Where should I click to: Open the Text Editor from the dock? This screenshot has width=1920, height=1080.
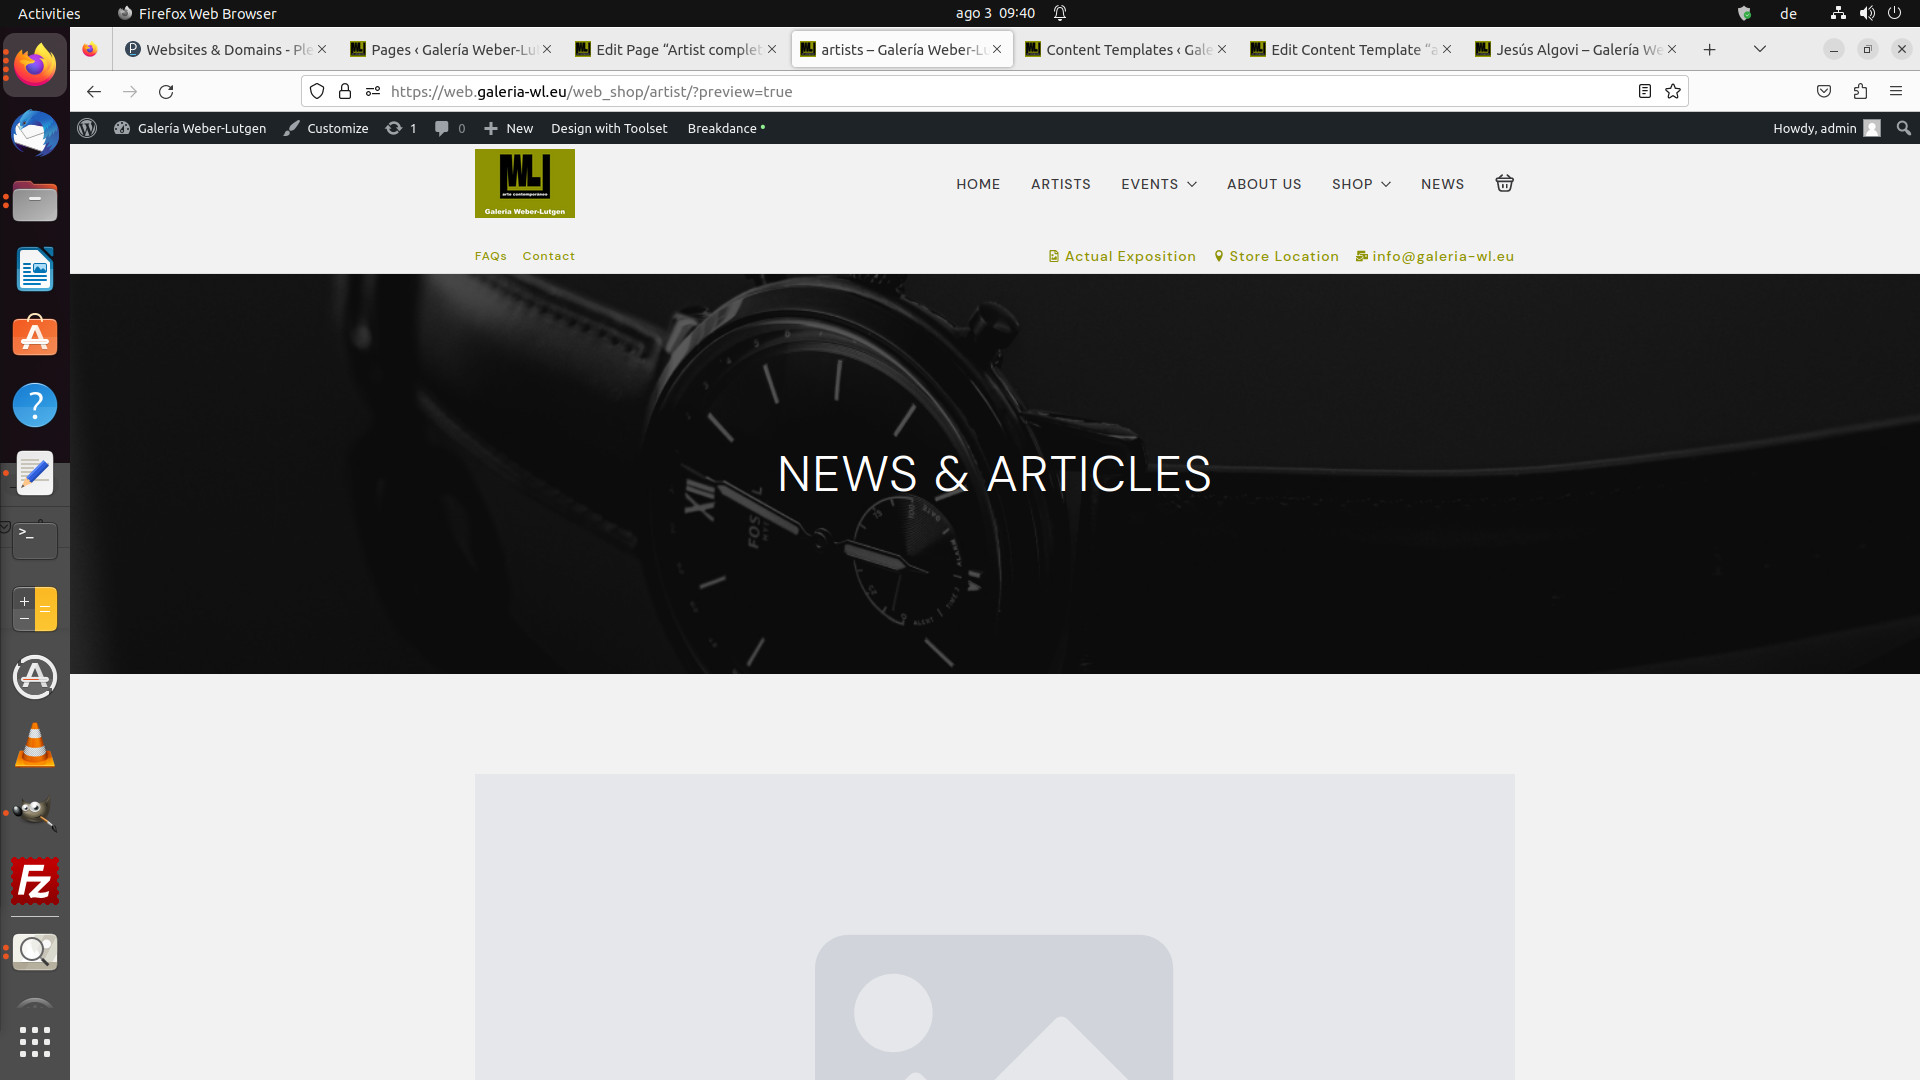(x=35, y=473)
